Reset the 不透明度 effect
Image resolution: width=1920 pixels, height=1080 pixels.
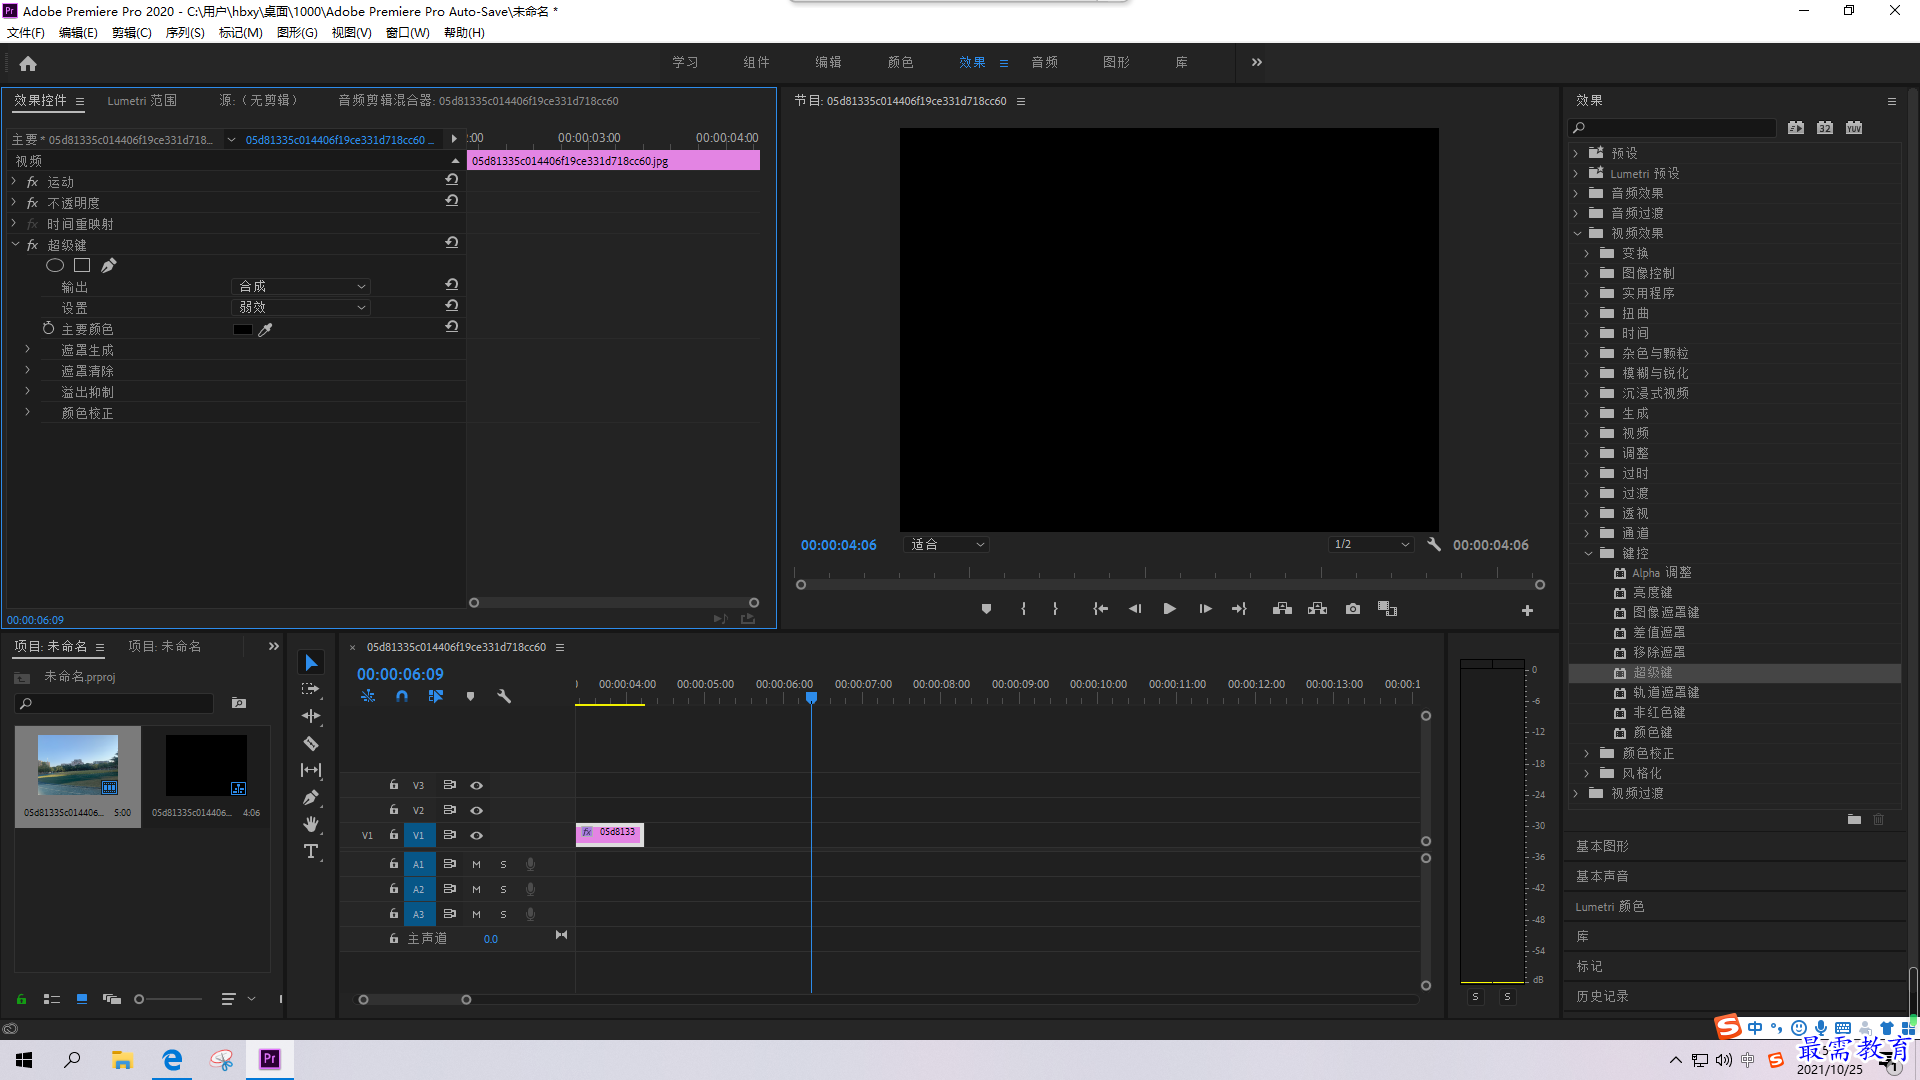[x=452, y=202]
